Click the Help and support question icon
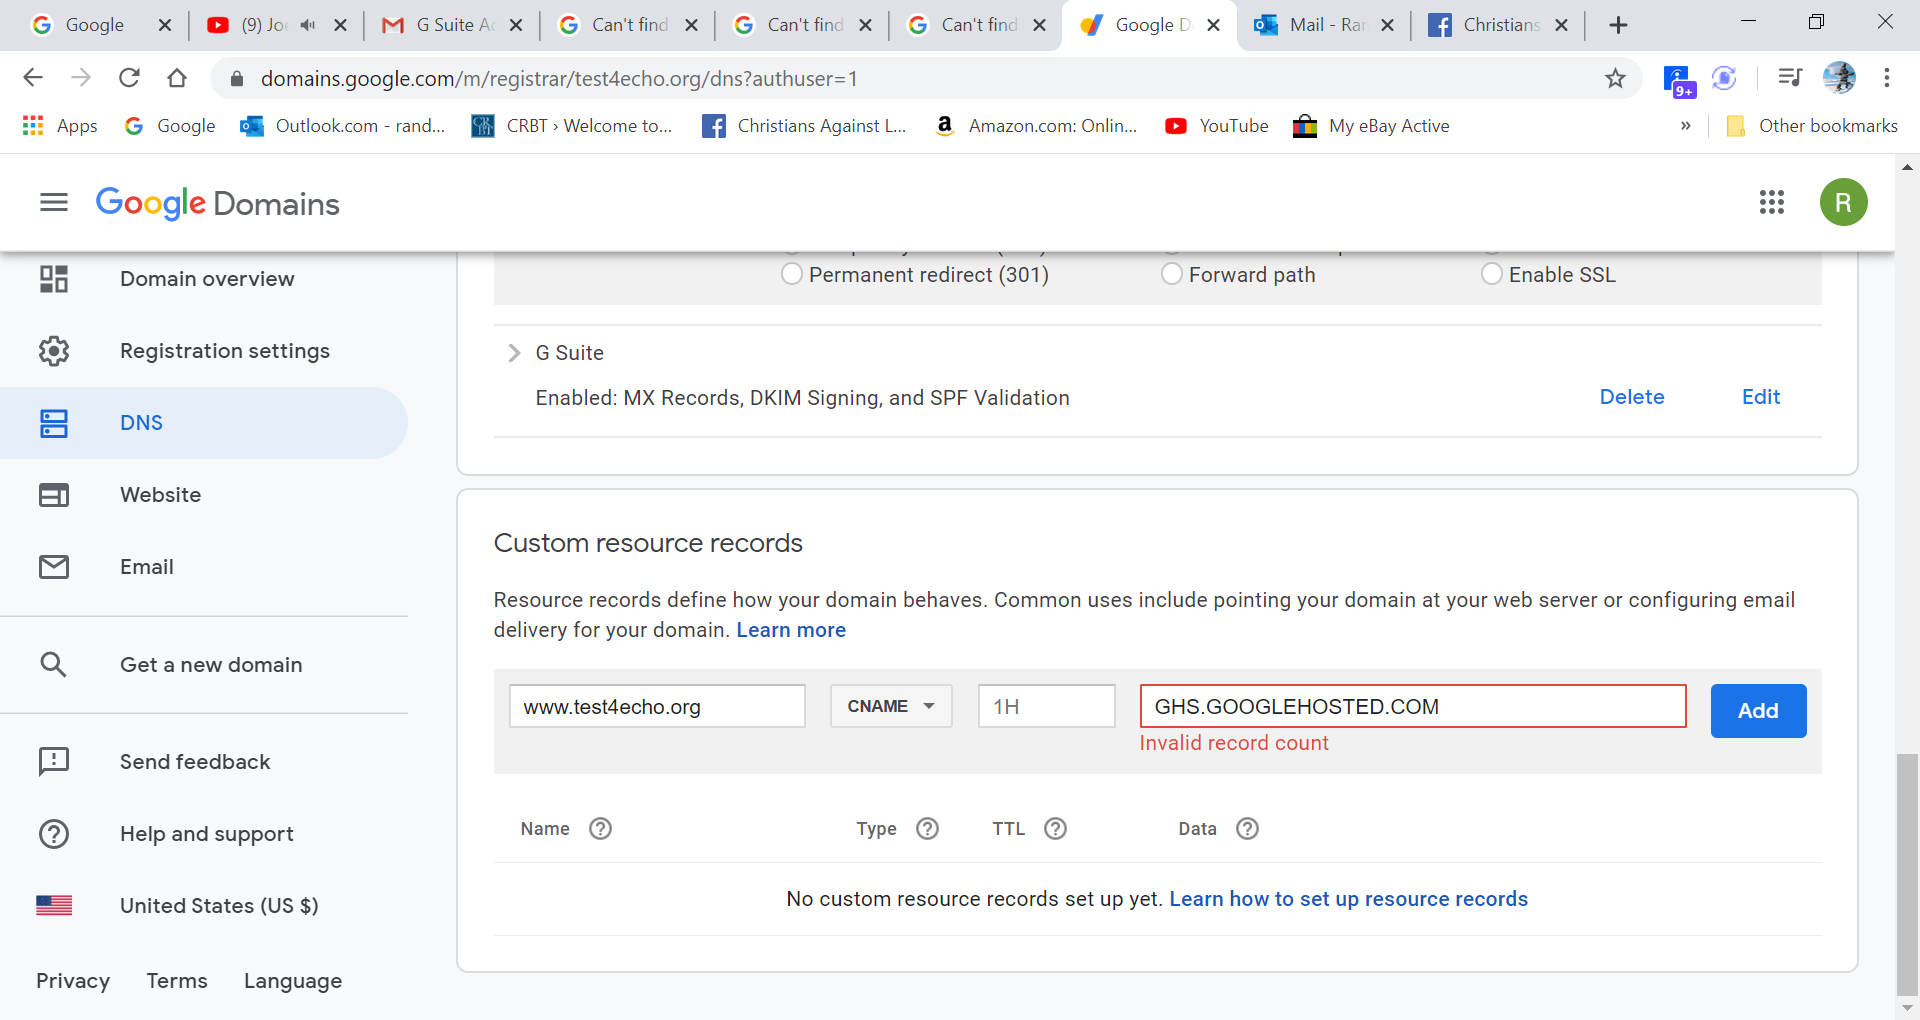Screen dimensions: 1920x1020 click(x=54, y=834)
